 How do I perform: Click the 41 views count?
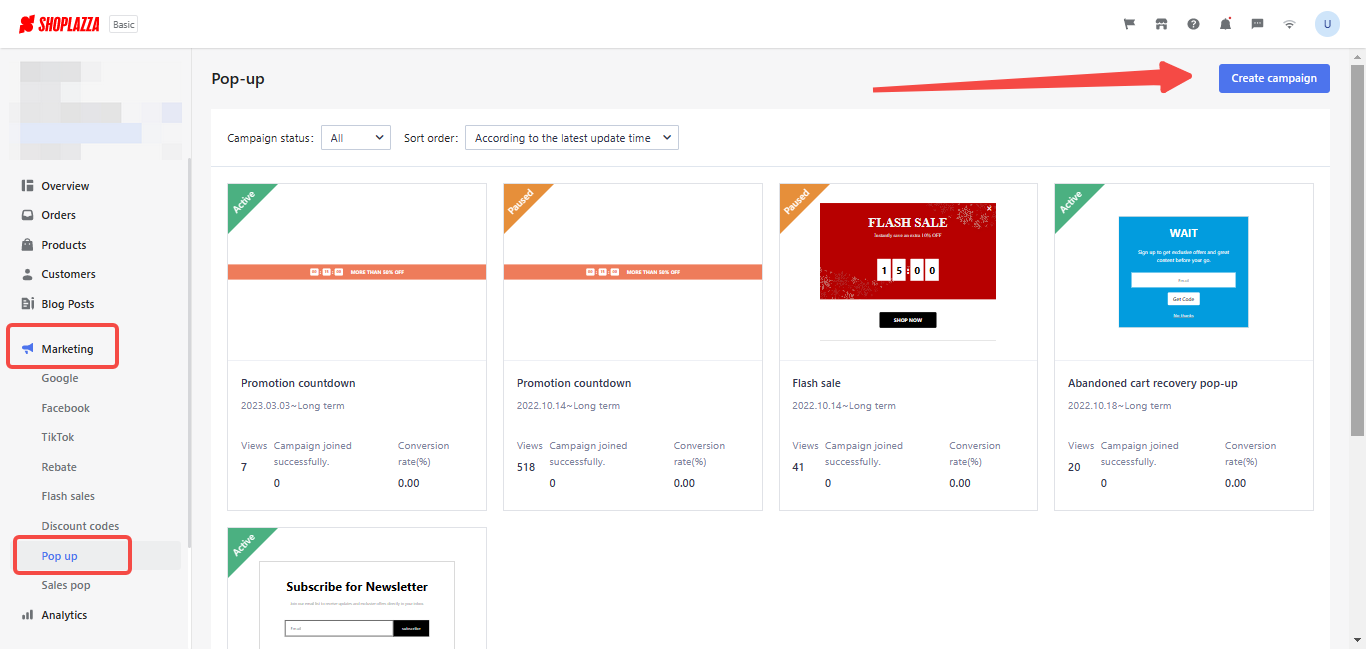click(798, 467)
